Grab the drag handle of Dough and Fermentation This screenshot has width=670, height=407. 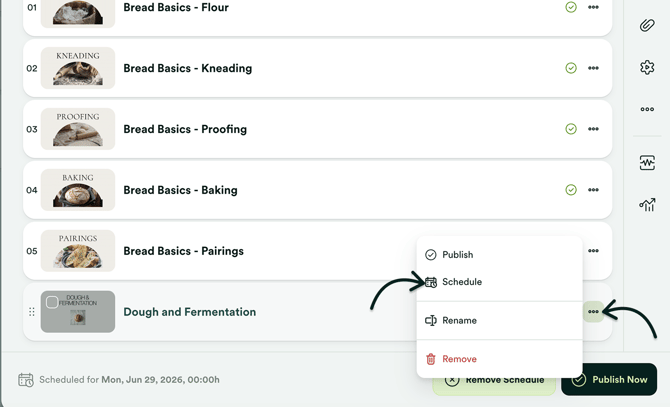tap(32, 312)
